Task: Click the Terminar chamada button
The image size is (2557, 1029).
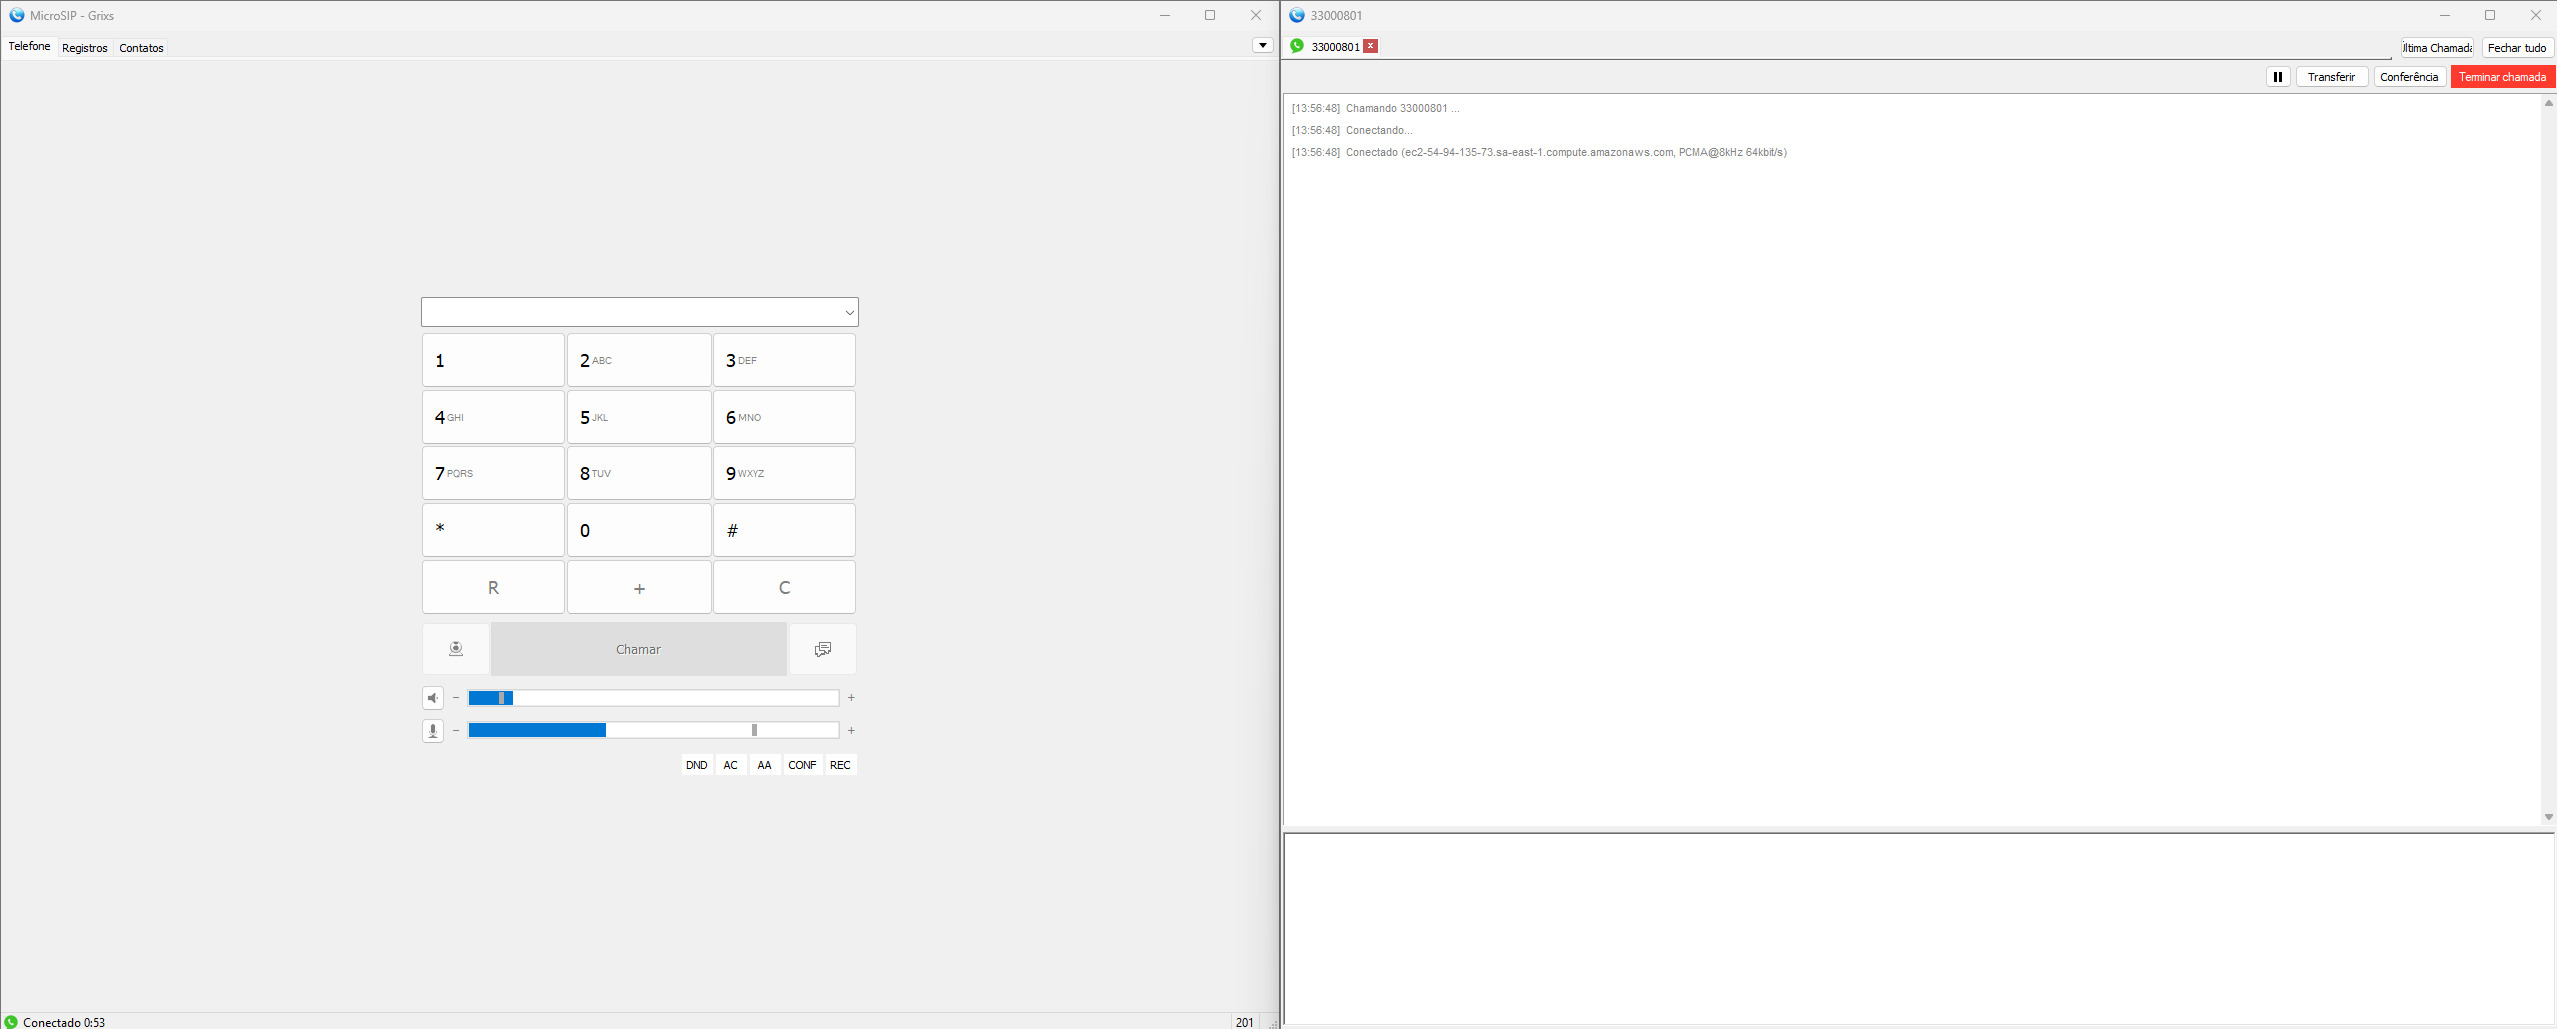Action: (x=2501, y=77)
